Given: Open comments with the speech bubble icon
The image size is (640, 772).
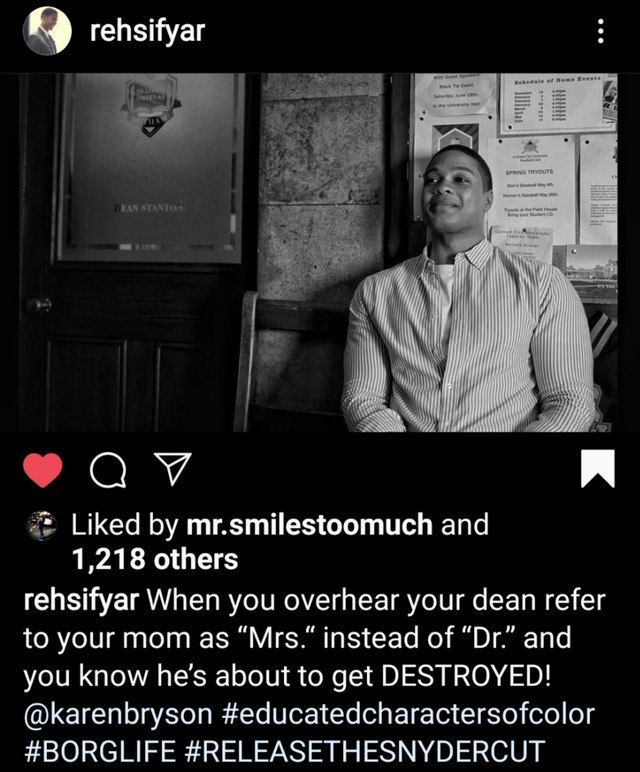Looking at the screenshot, I should point(108,470).
